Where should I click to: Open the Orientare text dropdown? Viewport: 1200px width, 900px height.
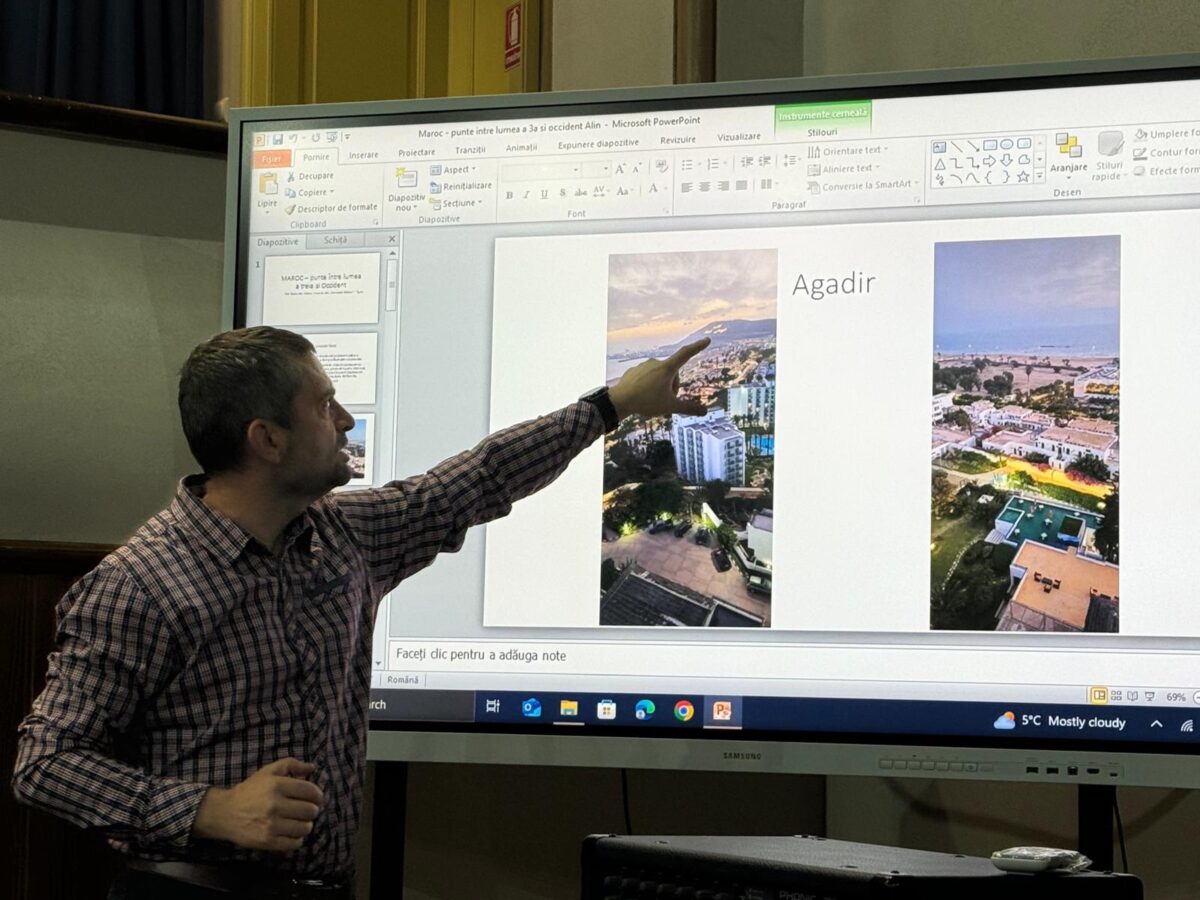tap(850, 151)
